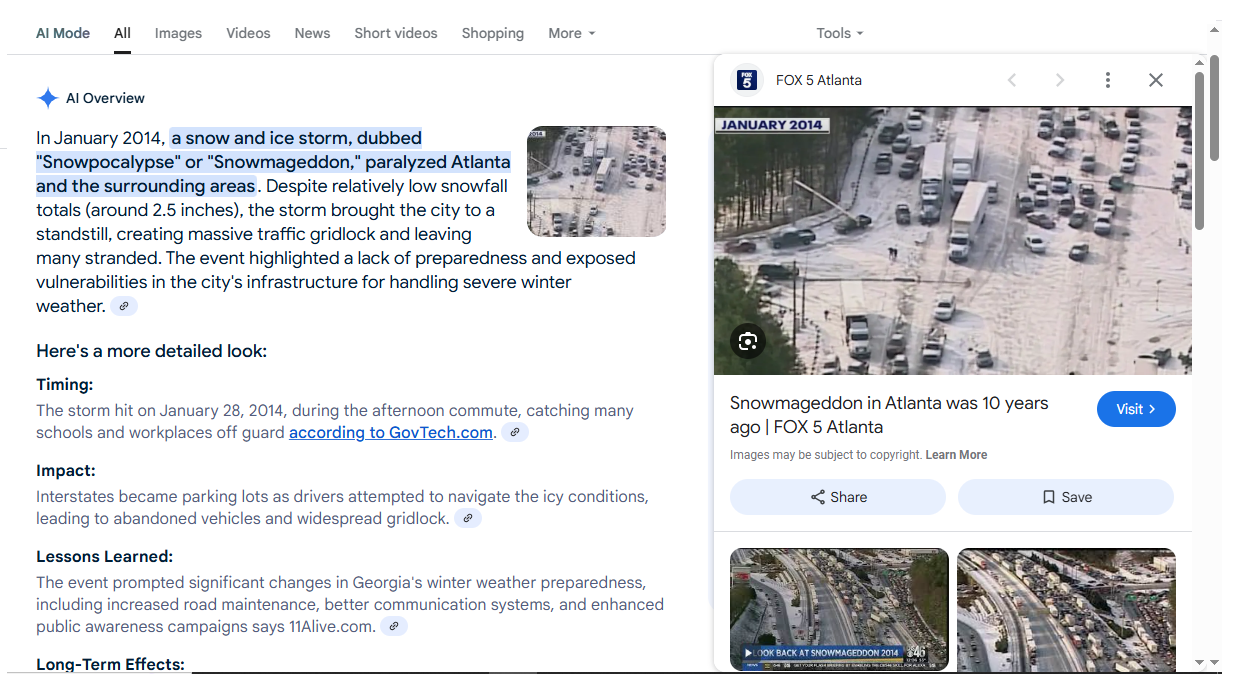The image size is (1240, 700).
Task: Switch to Shopping tab
Action: [493, 33]
